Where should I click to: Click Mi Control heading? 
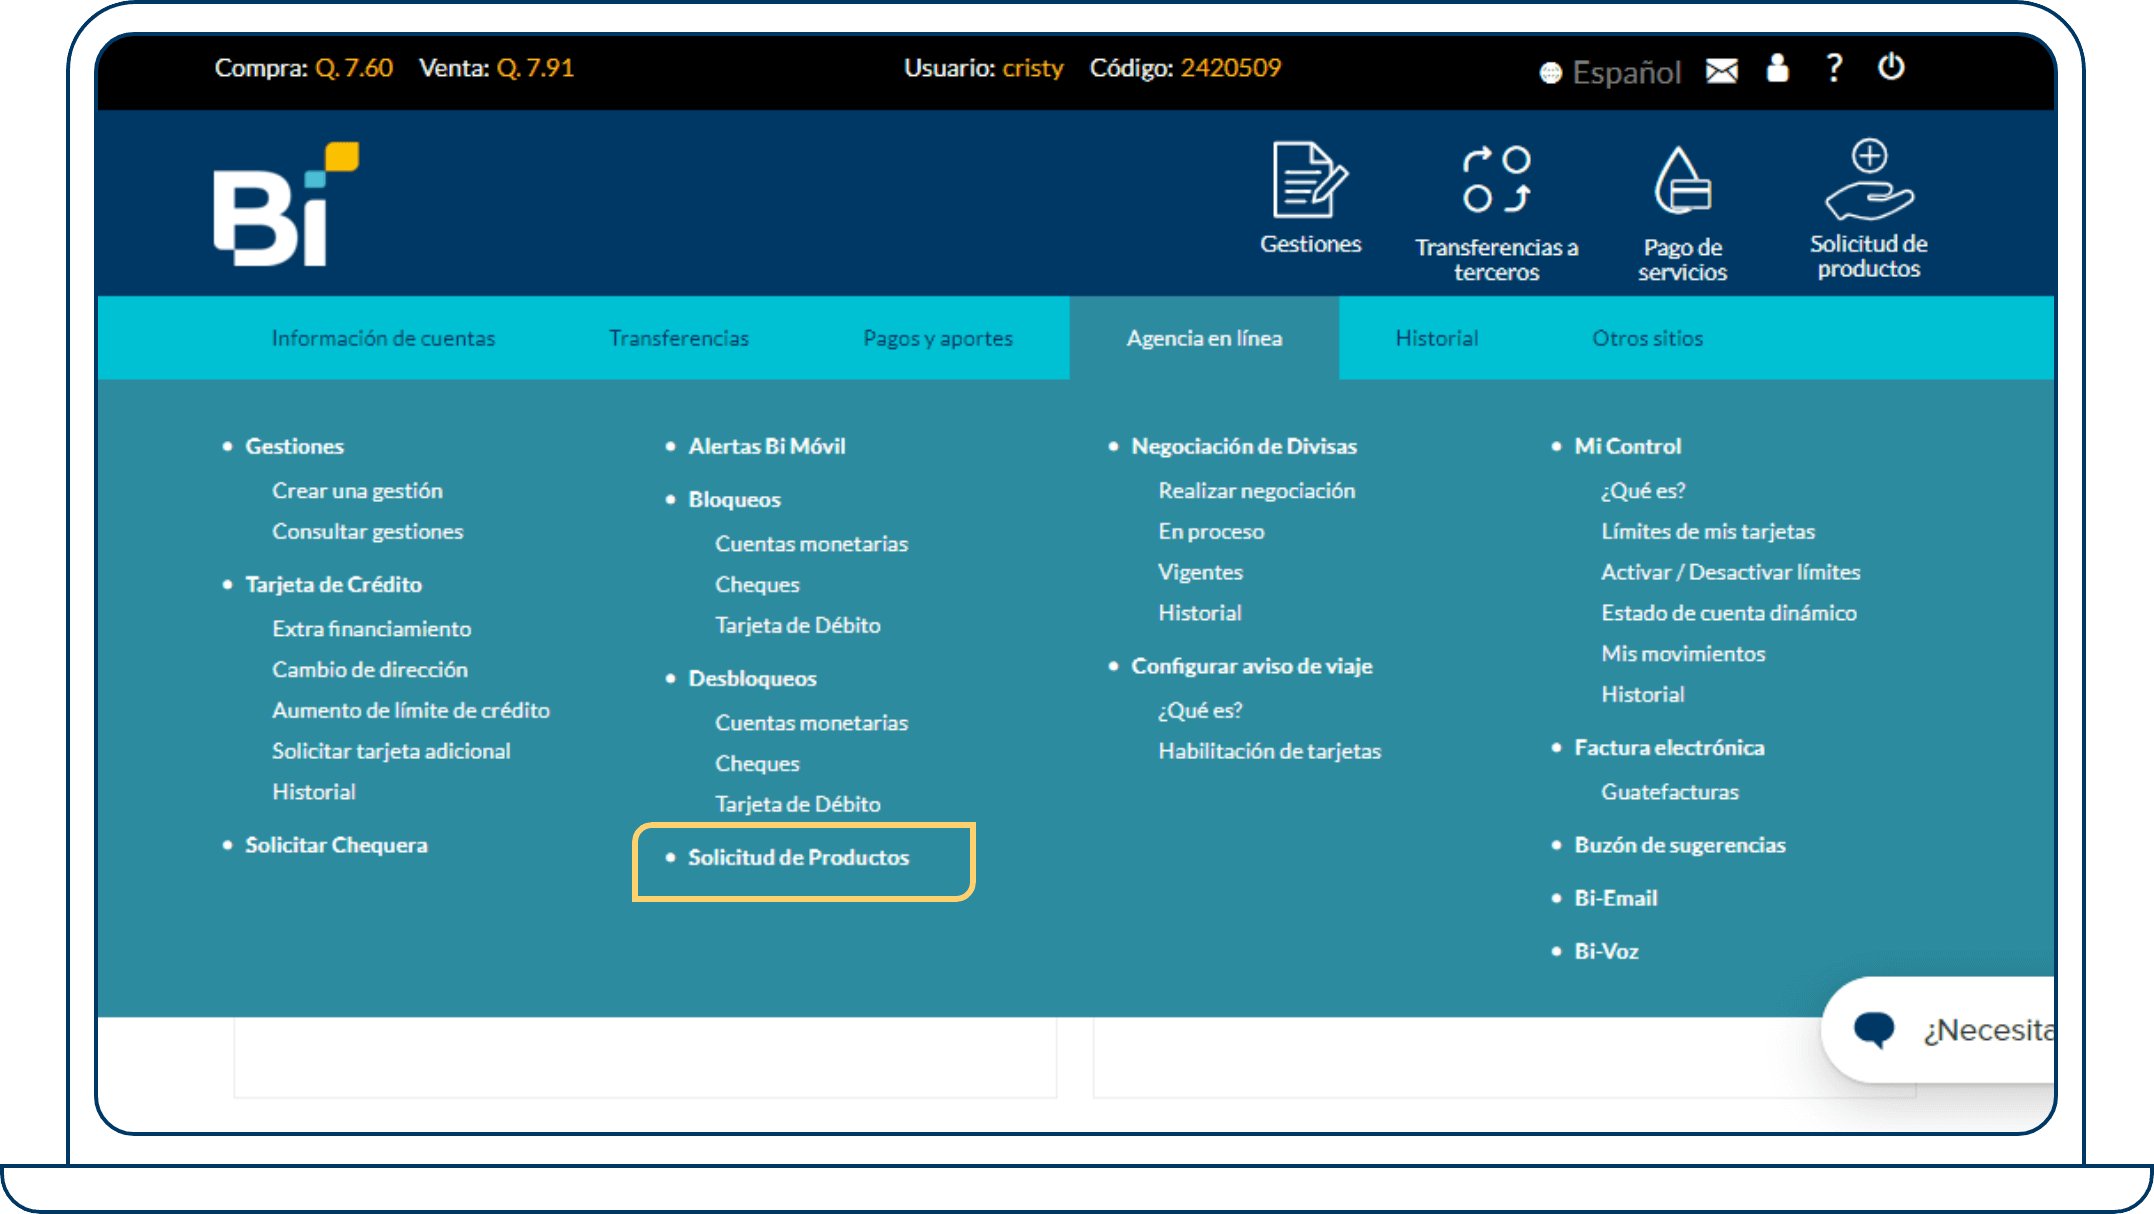coord(1627,446)
